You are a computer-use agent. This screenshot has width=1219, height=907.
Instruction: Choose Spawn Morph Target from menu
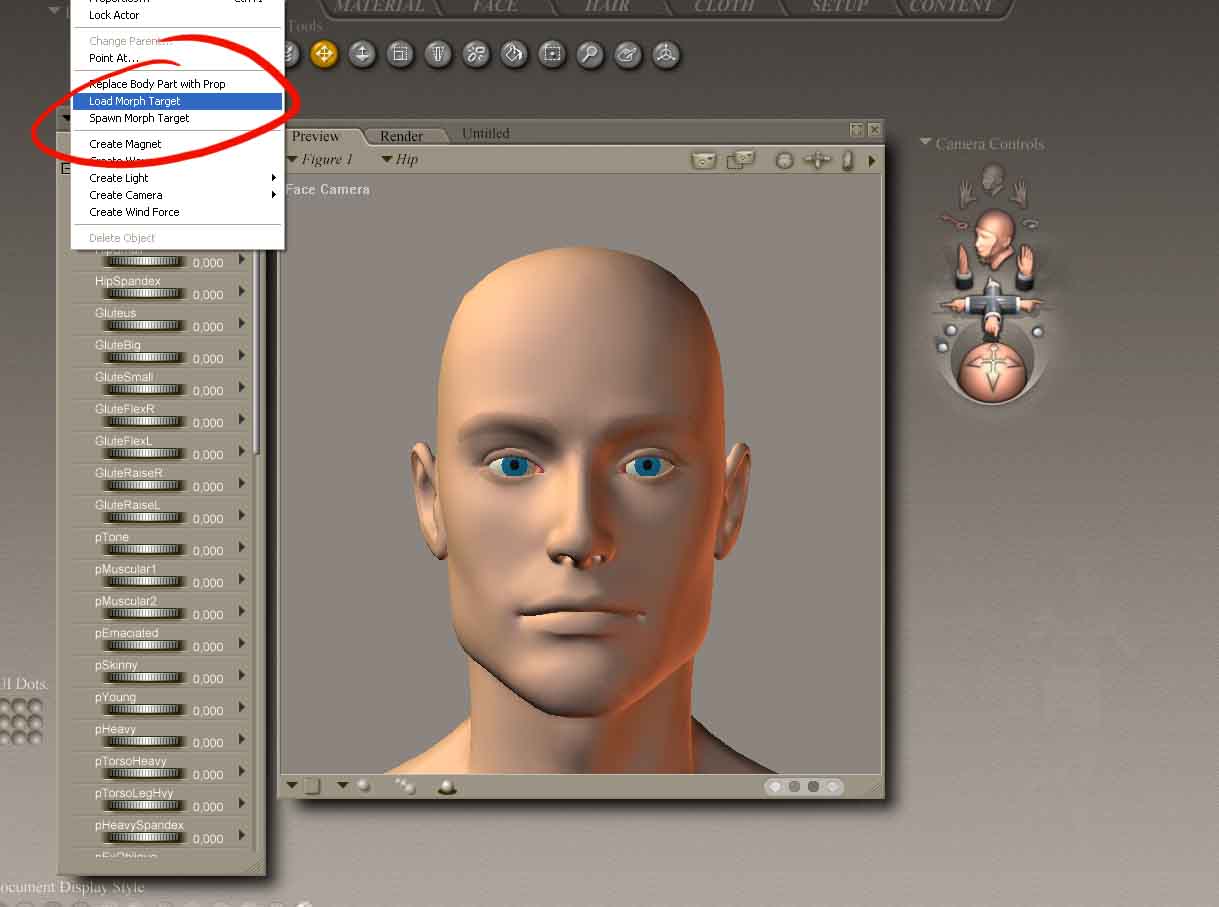[x=178, y=118]
